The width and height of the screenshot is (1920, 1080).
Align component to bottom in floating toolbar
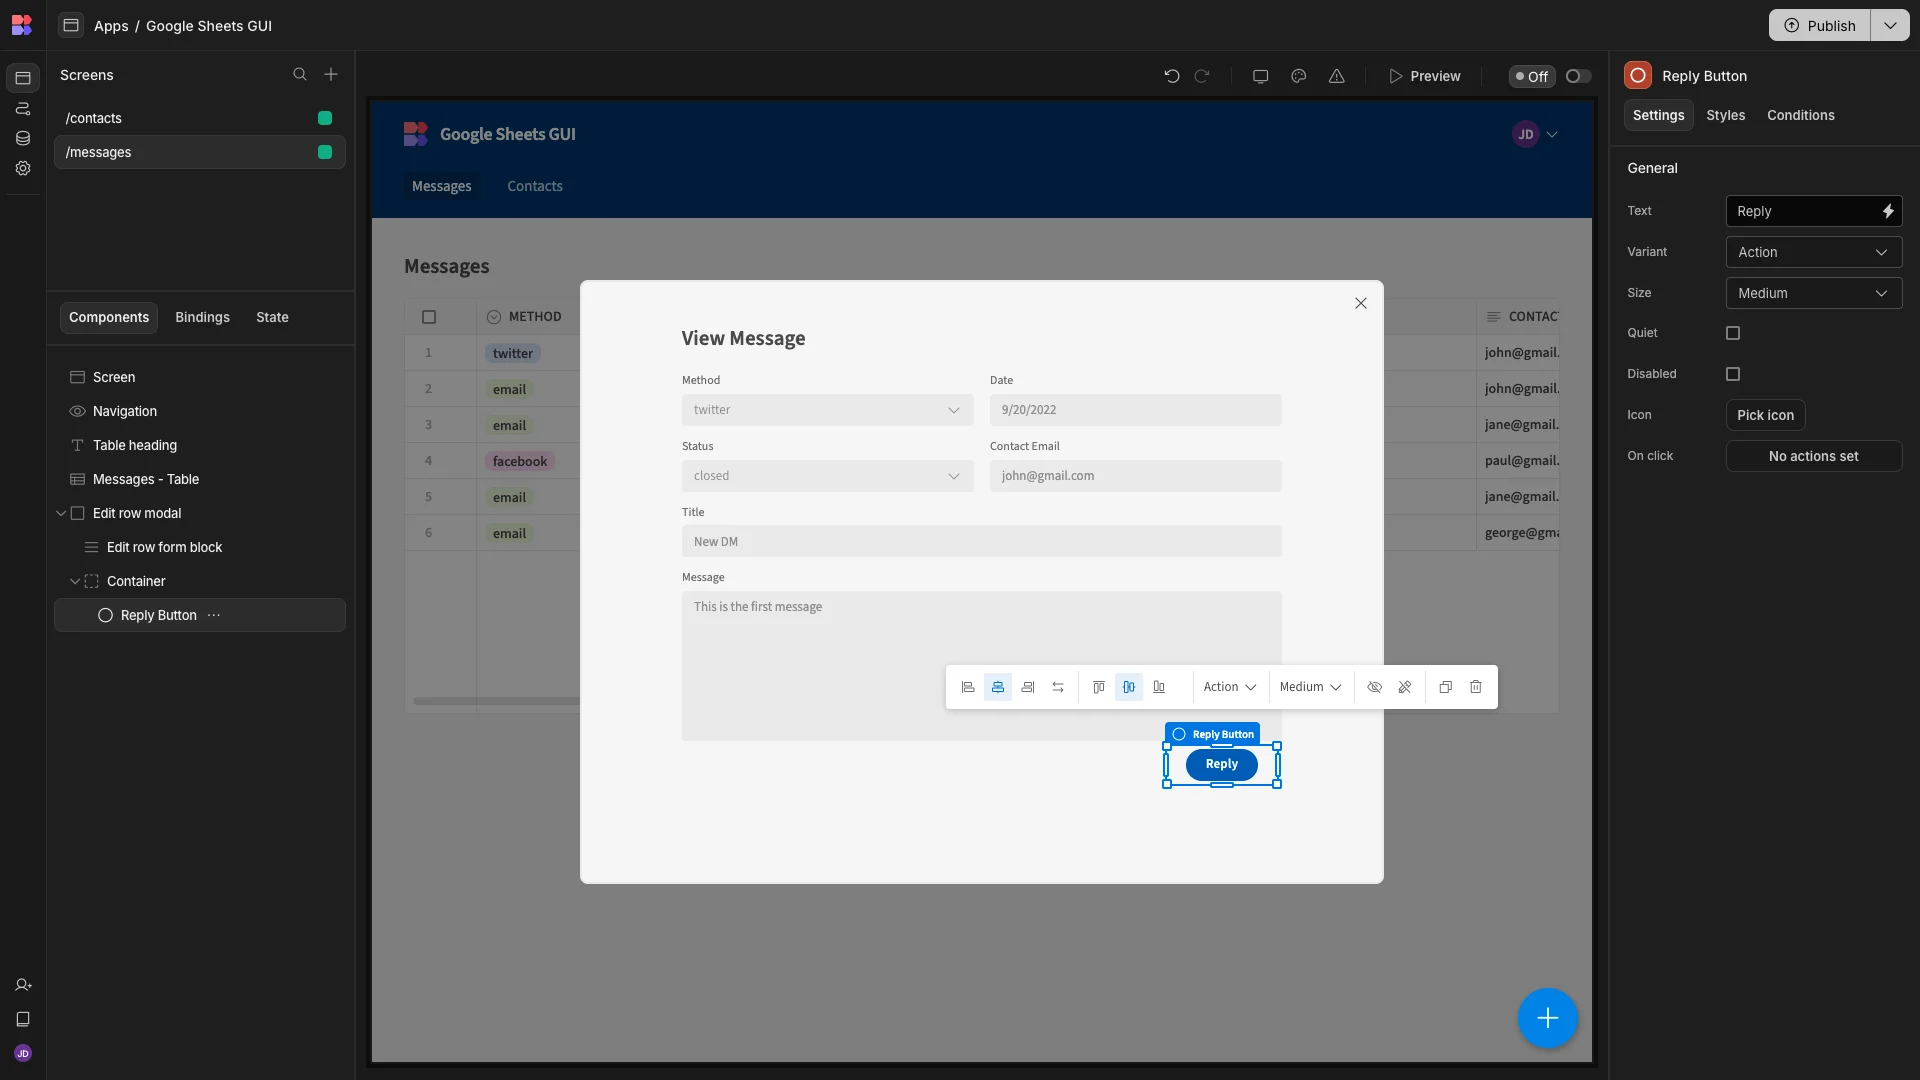pos(1159,687)
